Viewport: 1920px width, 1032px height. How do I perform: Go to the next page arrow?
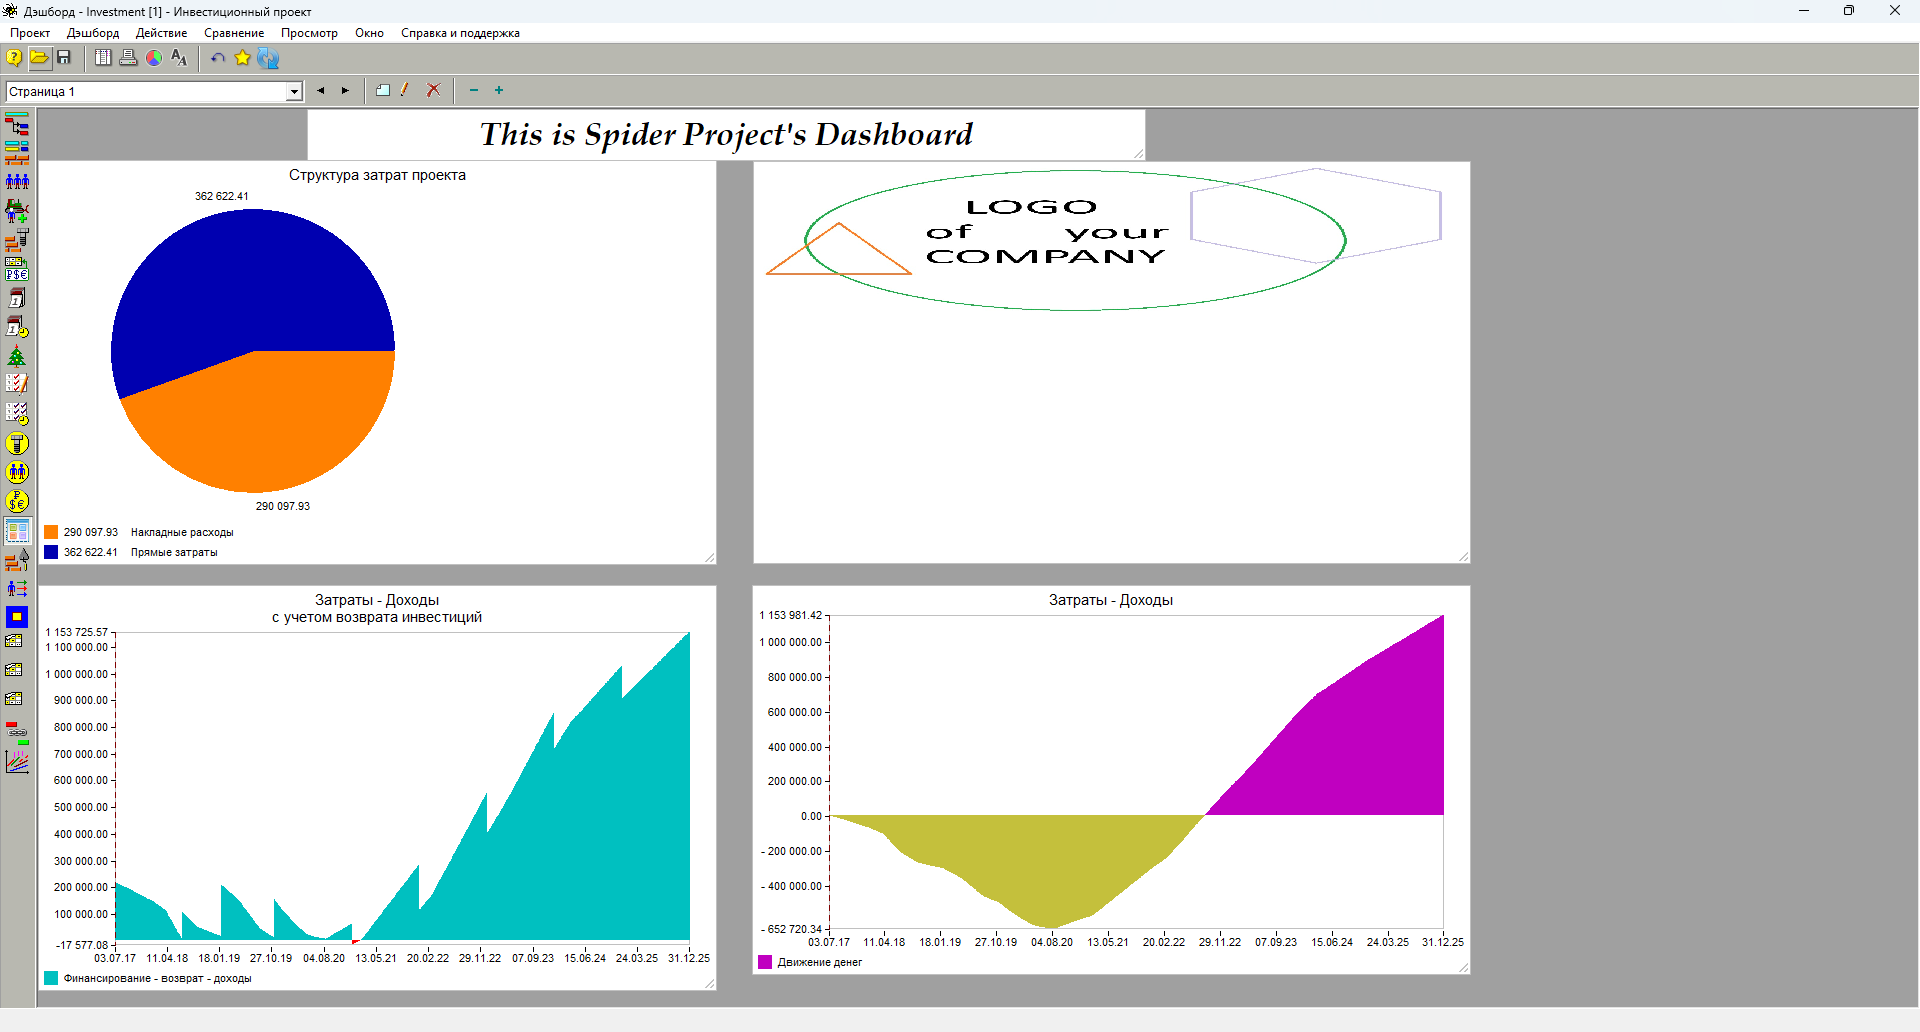click(345, 90)
